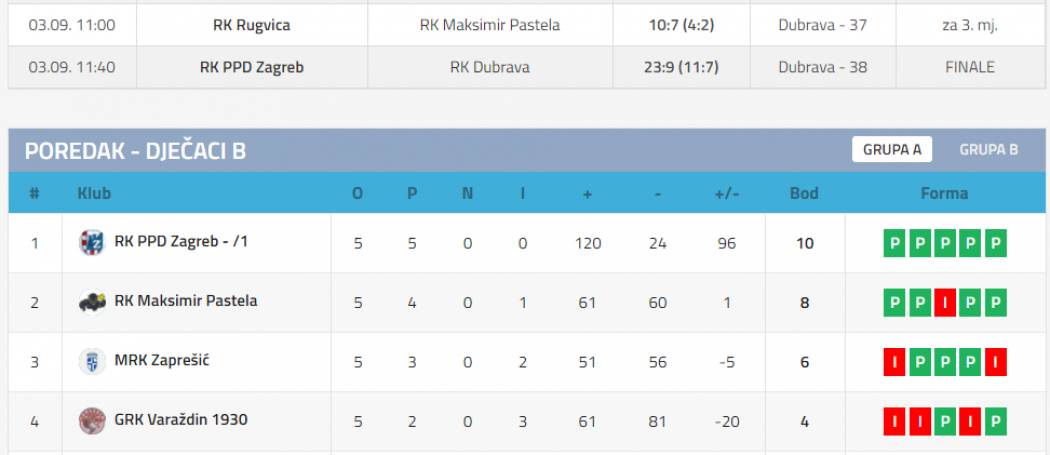Switch to the GRUPA B tab
Image resolution: width=1050 pixels, height=455 pixels.
click(x=988, y=149)
